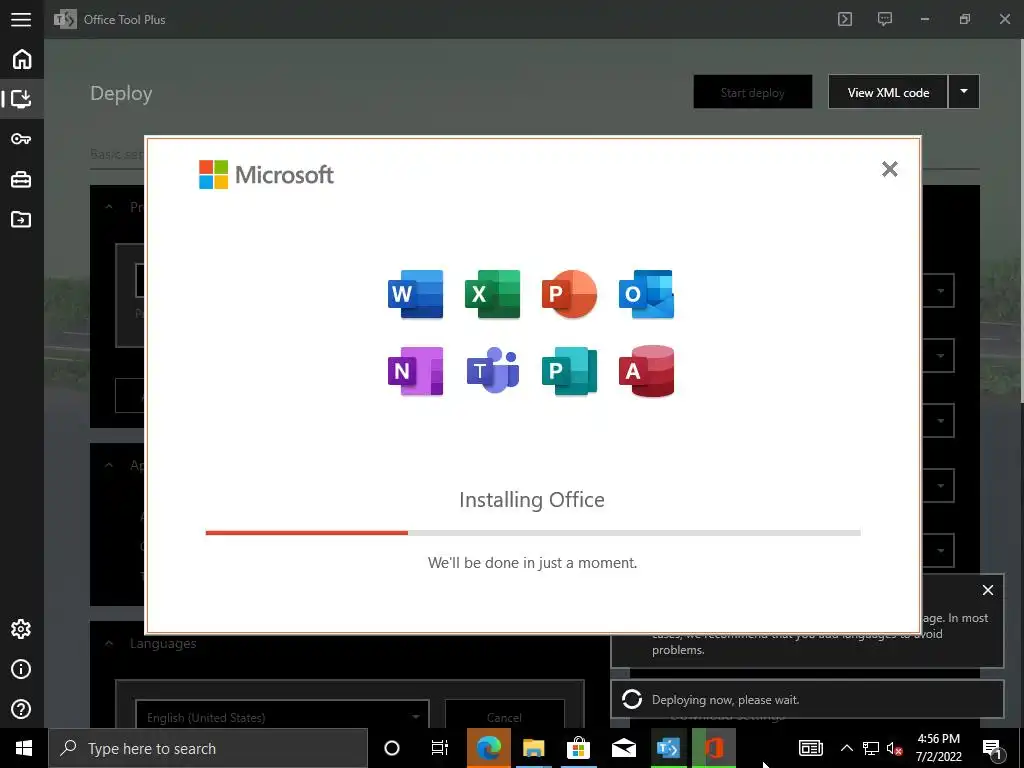Image resolution: width=1024 pixels, height=768 pixels.
Task: Open Task View on the taskbar
Action: click(x=440, y=748)
